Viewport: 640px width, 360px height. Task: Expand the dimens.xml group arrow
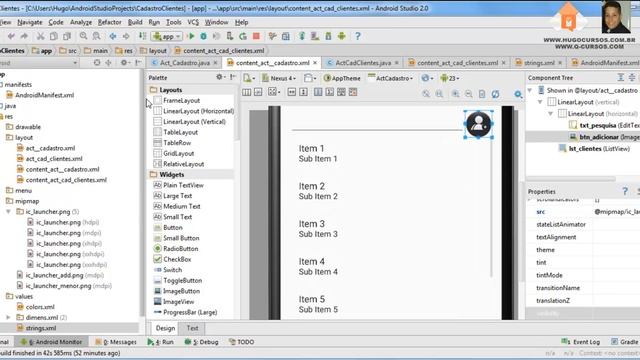coord(8,317)
